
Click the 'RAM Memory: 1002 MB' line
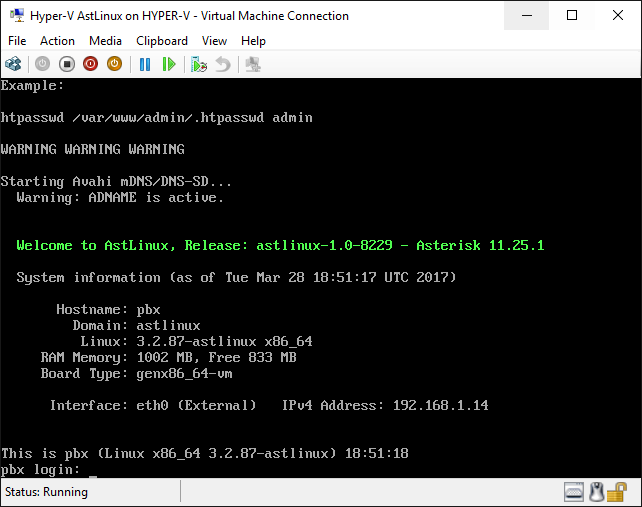[x=168, y=358]
